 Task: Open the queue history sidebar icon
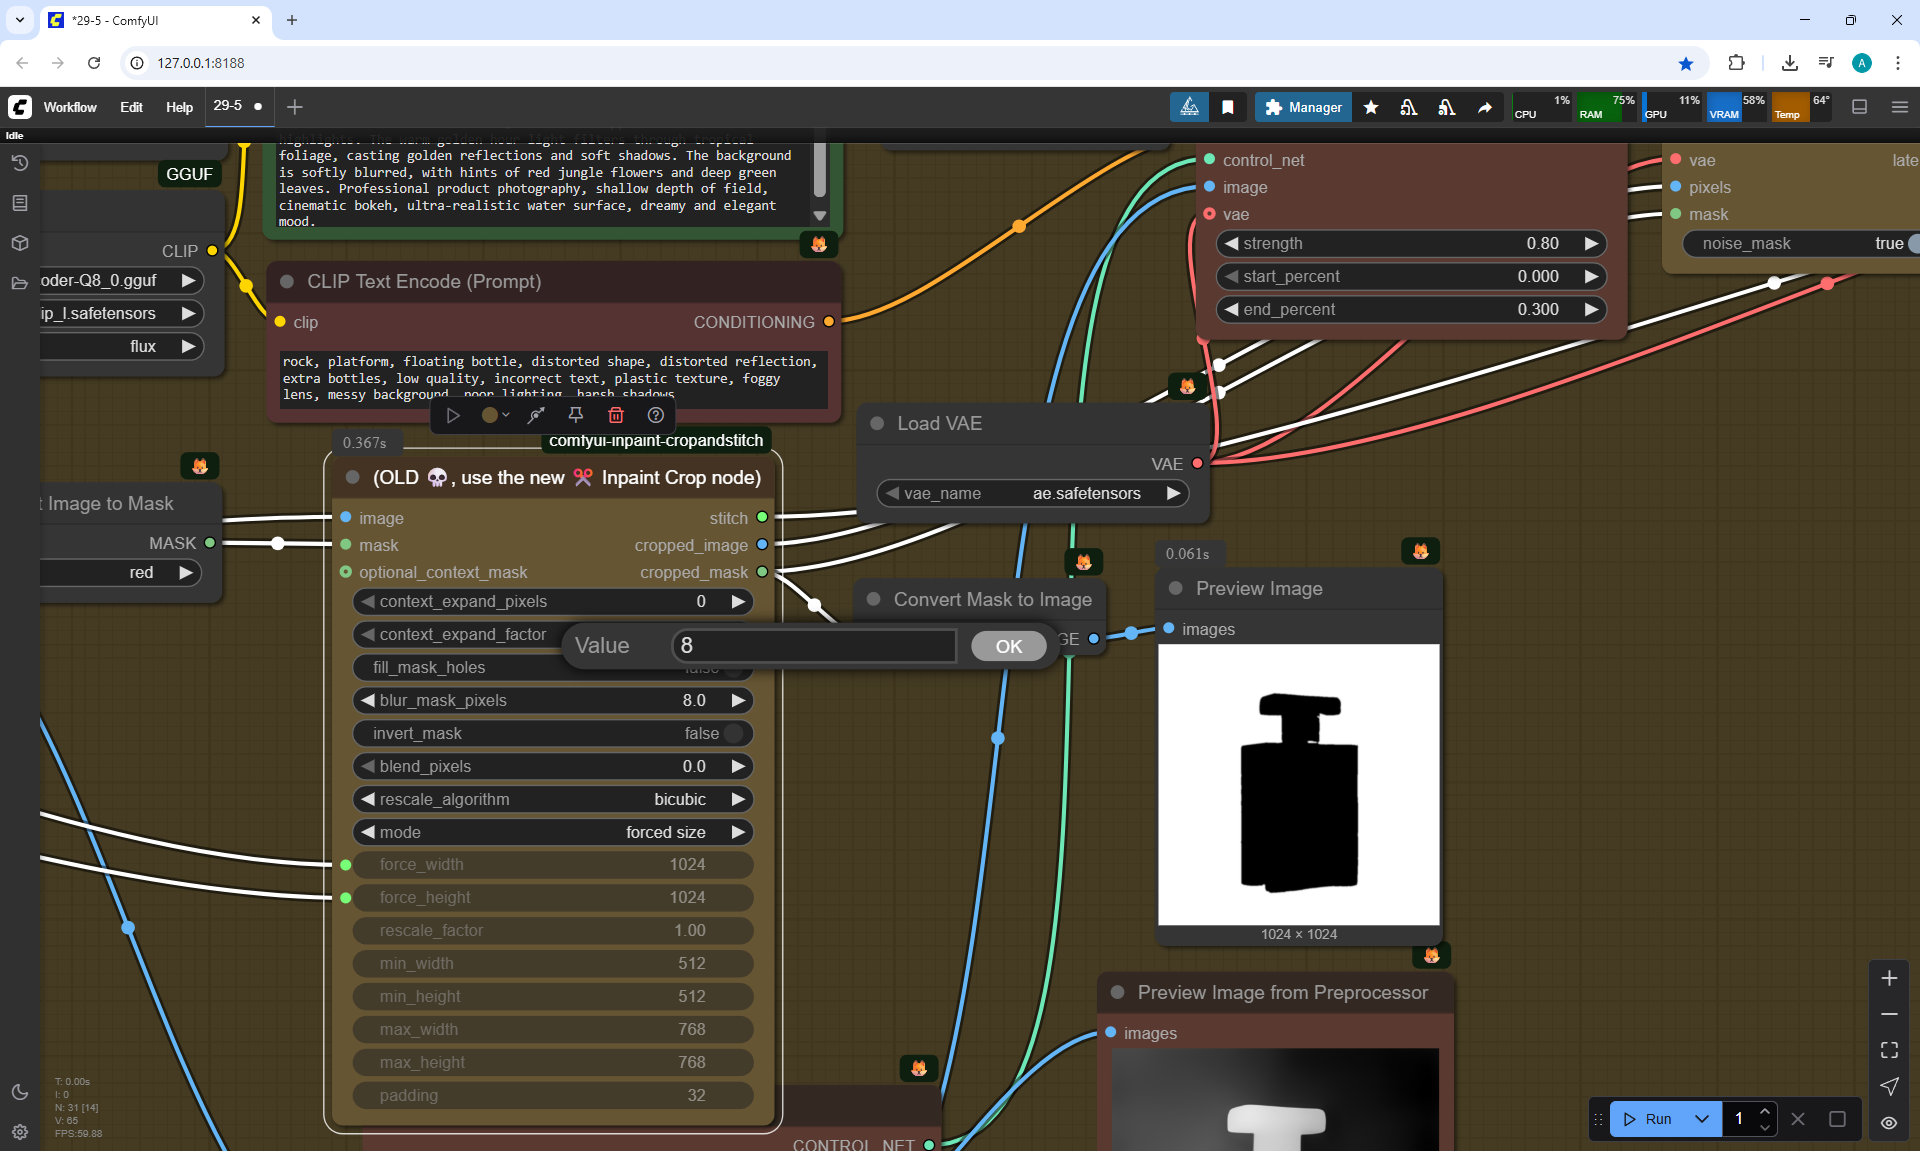[x=20, y=163]
